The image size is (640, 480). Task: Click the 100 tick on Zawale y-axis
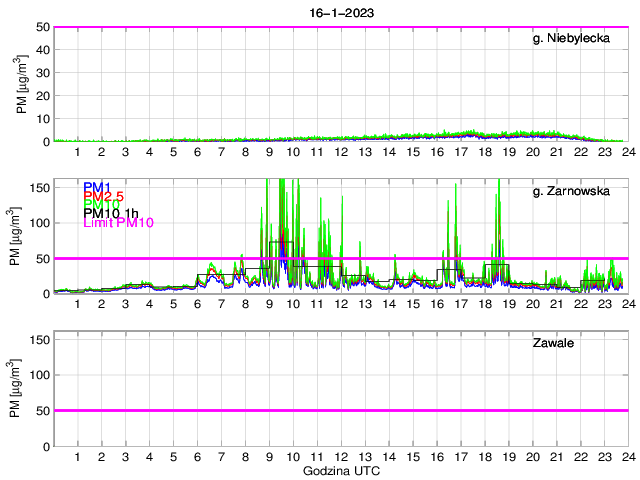pyautogui.click(x=37, y=375)
